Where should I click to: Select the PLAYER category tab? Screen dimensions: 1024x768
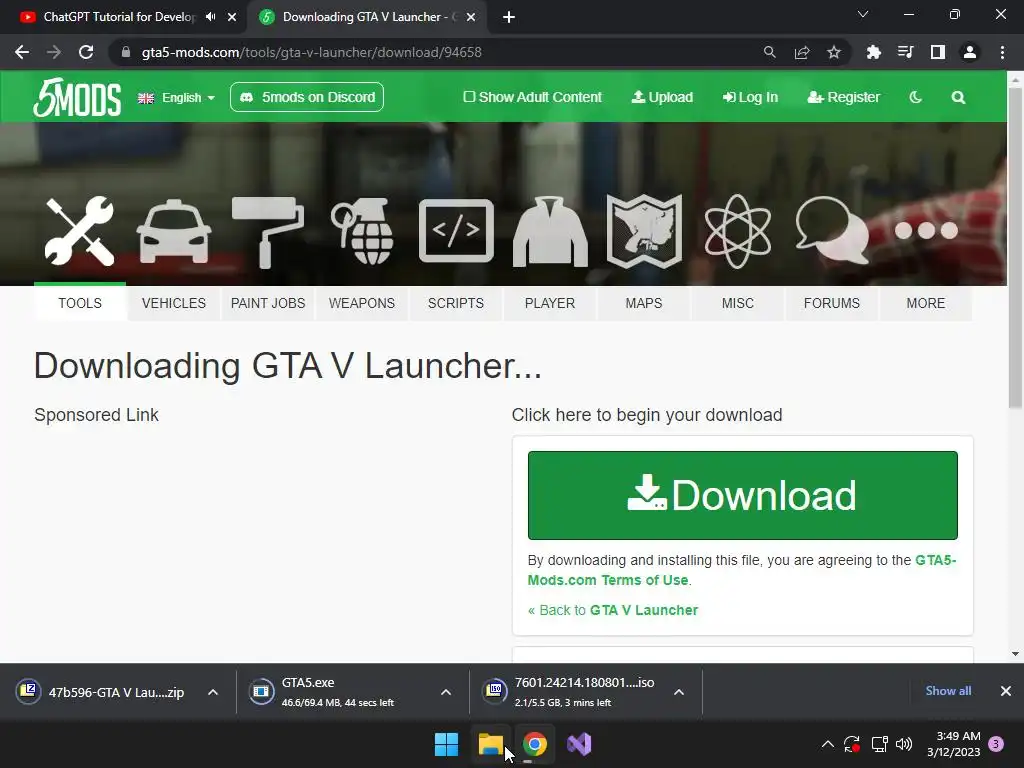(550, 303)
